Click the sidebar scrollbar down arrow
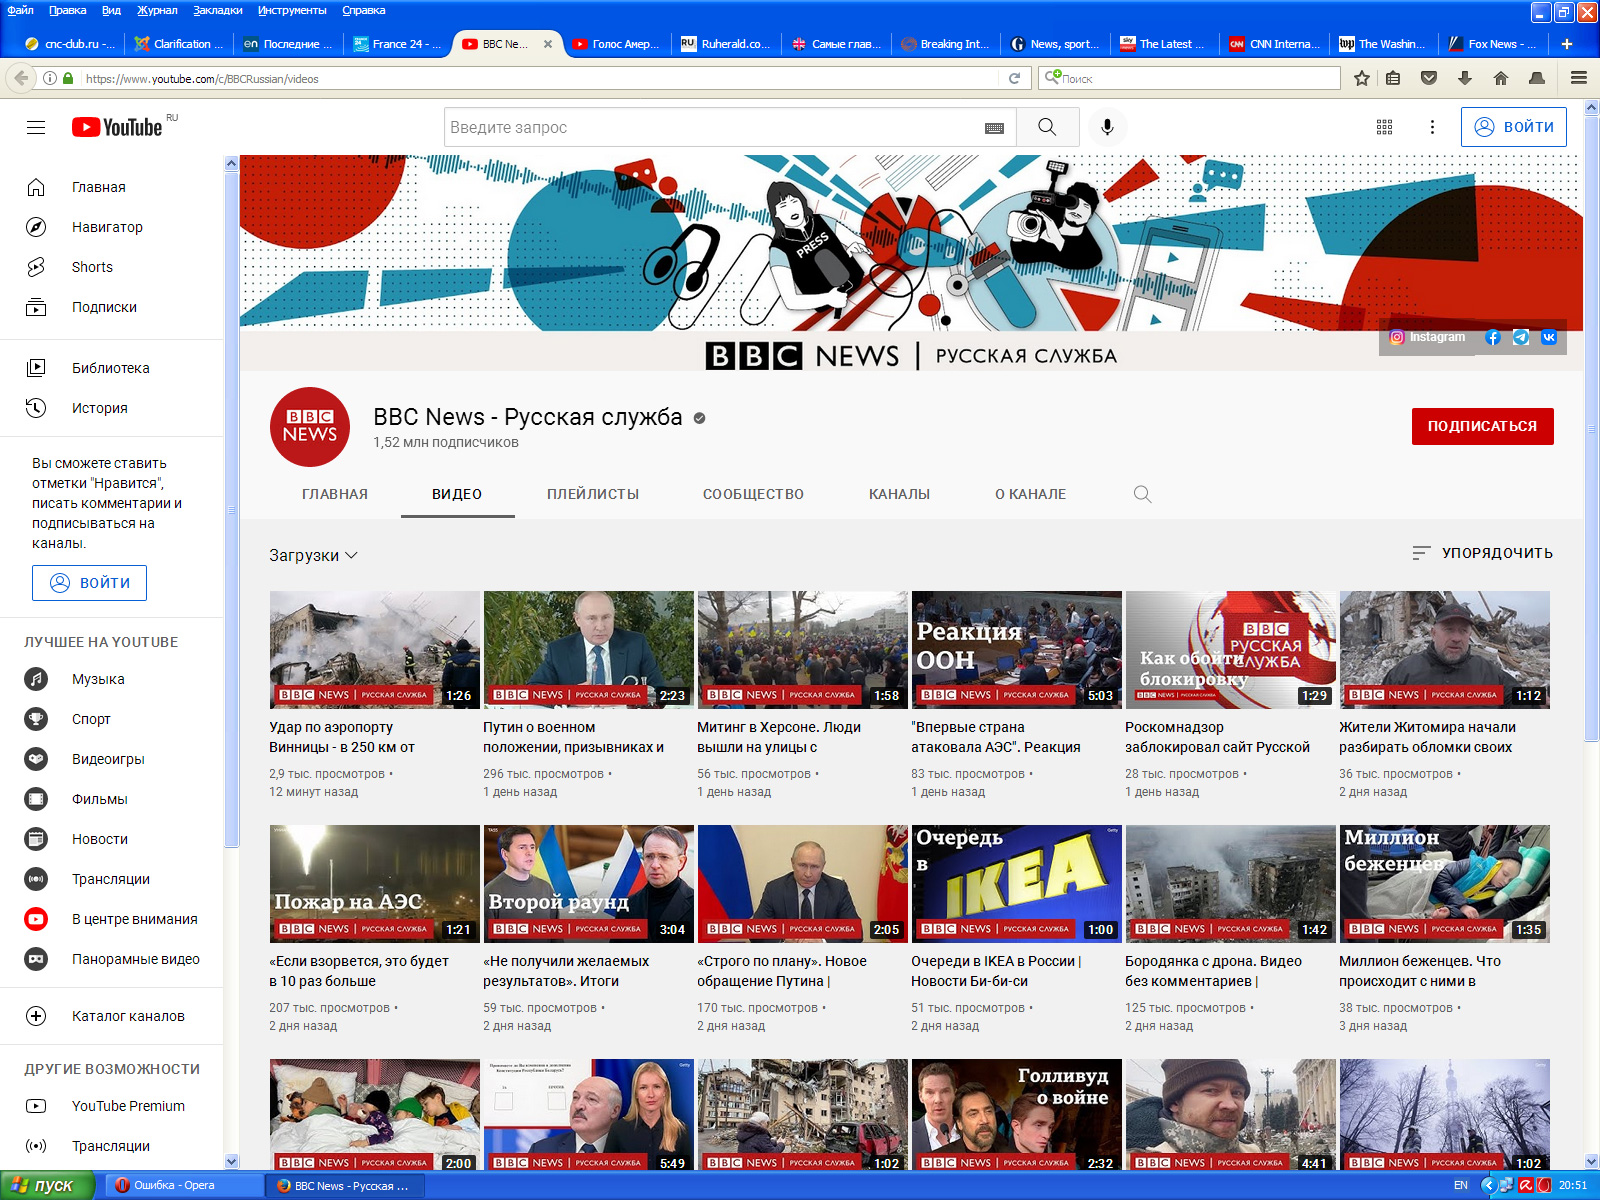This screenshot has width=1600, height=1200. point(232,1161)
